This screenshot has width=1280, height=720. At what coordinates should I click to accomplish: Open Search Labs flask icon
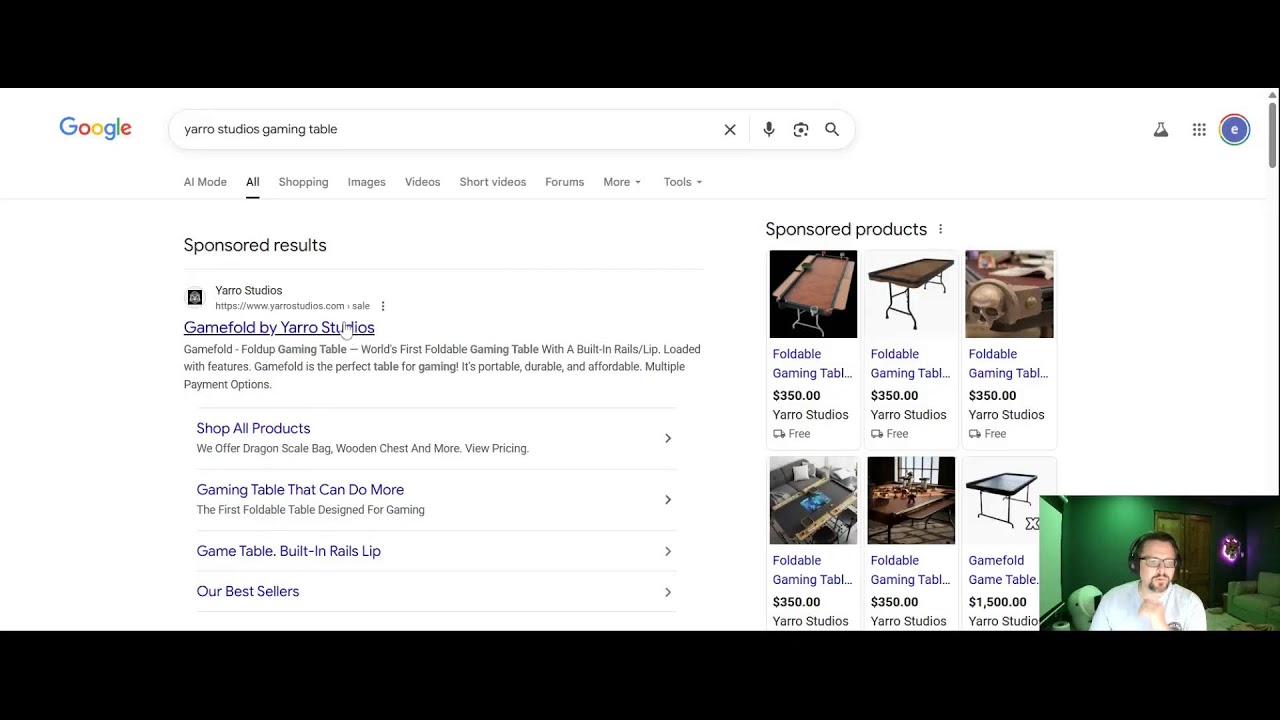tap(1161, 130)
